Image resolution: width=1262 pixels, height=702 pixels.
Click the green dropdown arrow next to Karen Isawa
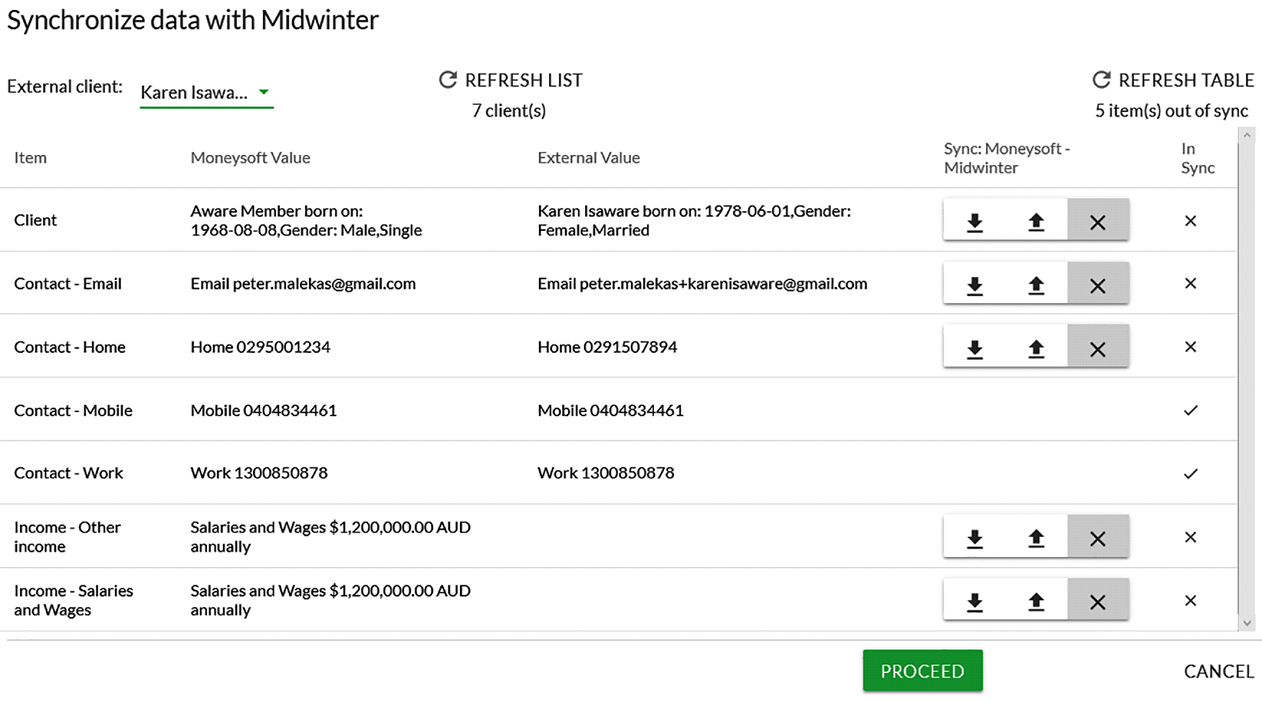tap(264, 92)
